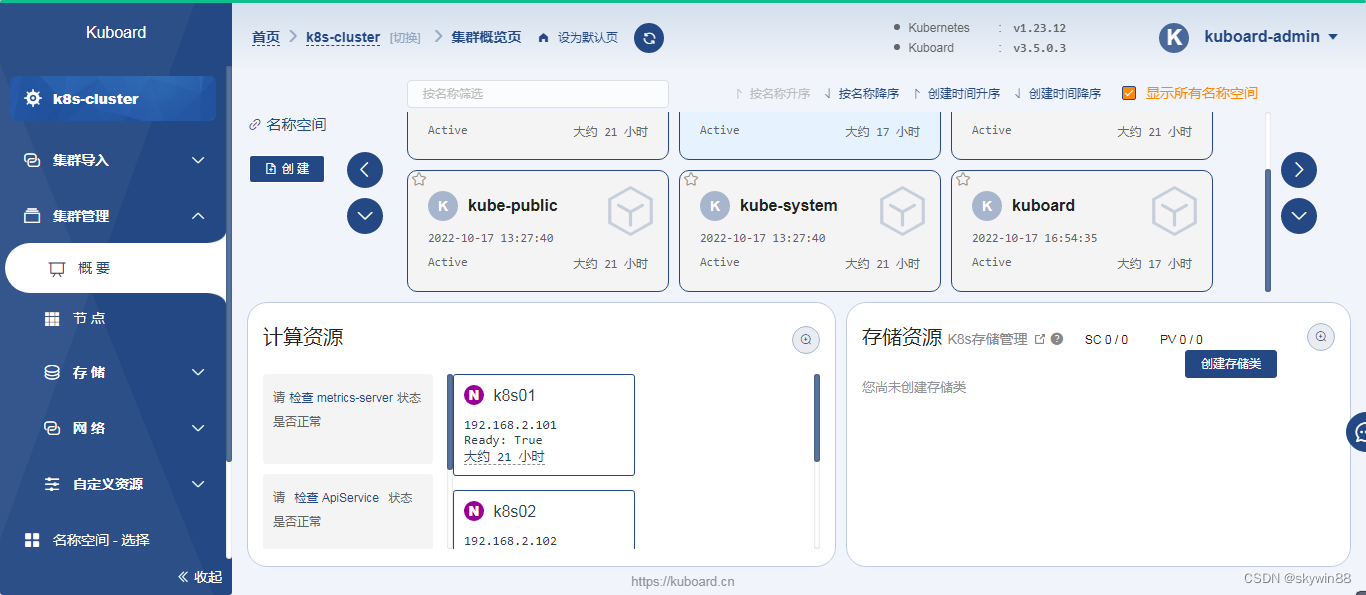The height and width of the screenshot is (595, 1366).
Task: Click 设为默认页 link
Action: (588, 38)
